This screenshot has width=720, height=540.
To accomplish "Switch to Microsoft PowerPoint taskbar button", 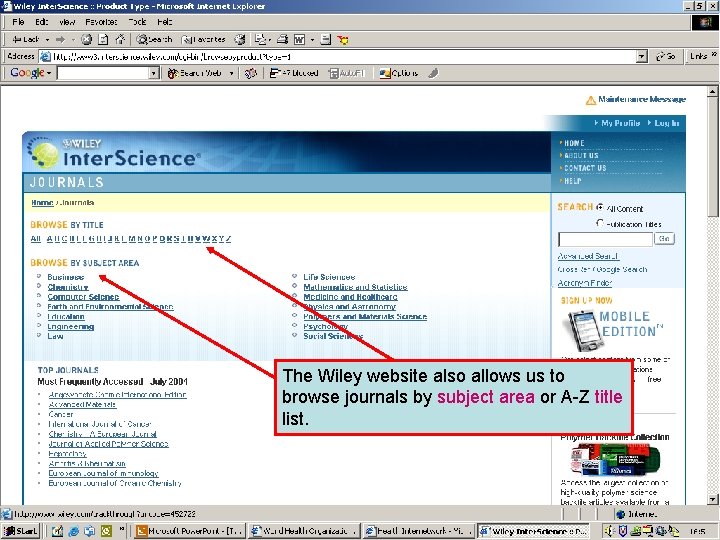I will 190,531.
